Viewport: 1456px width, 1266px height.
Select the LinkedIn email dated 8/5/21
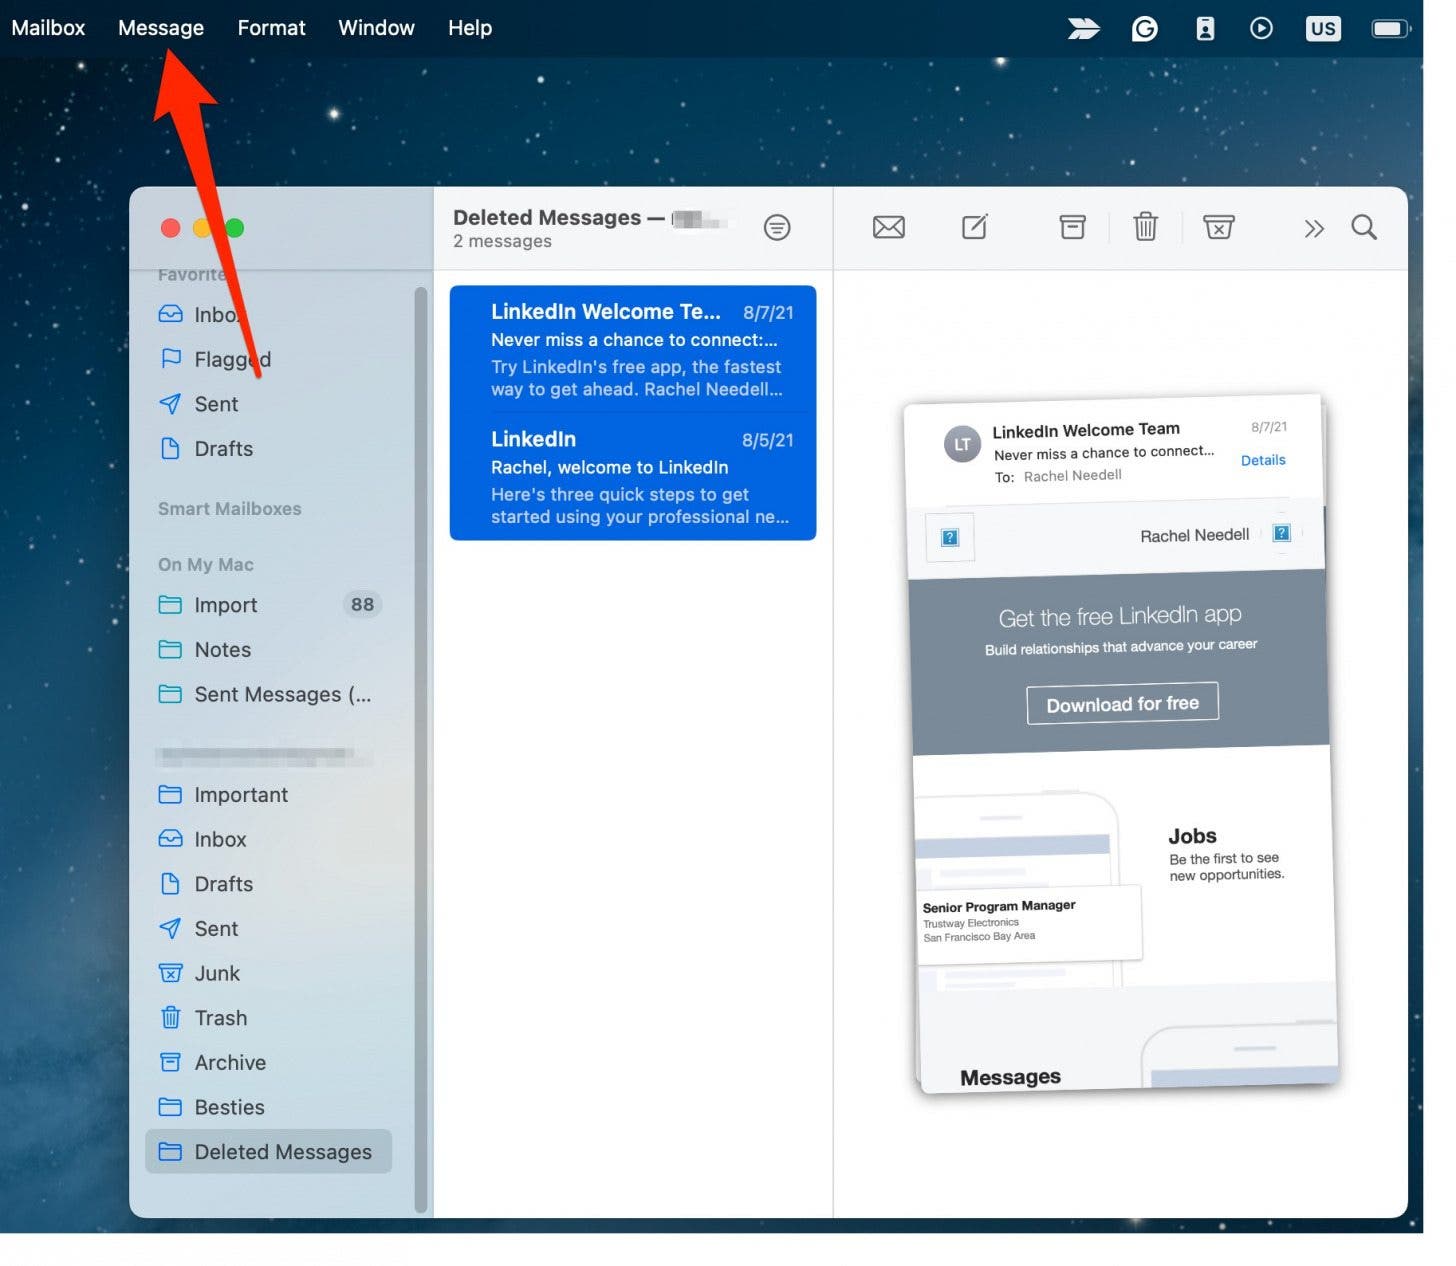[x=632, y=477]
